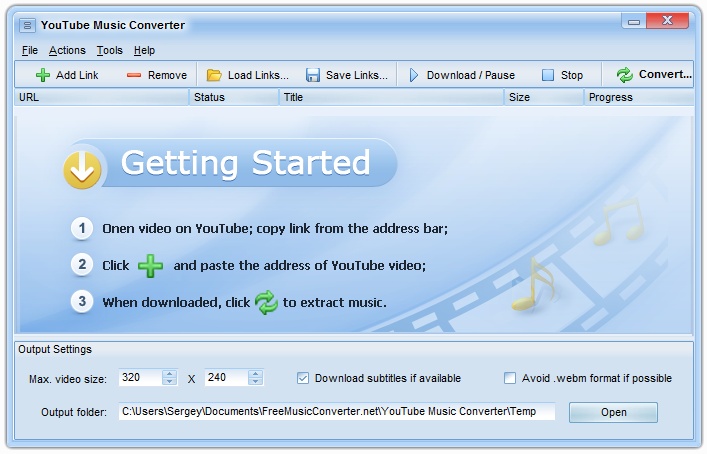Sort by the Status column header

[234, 97]
